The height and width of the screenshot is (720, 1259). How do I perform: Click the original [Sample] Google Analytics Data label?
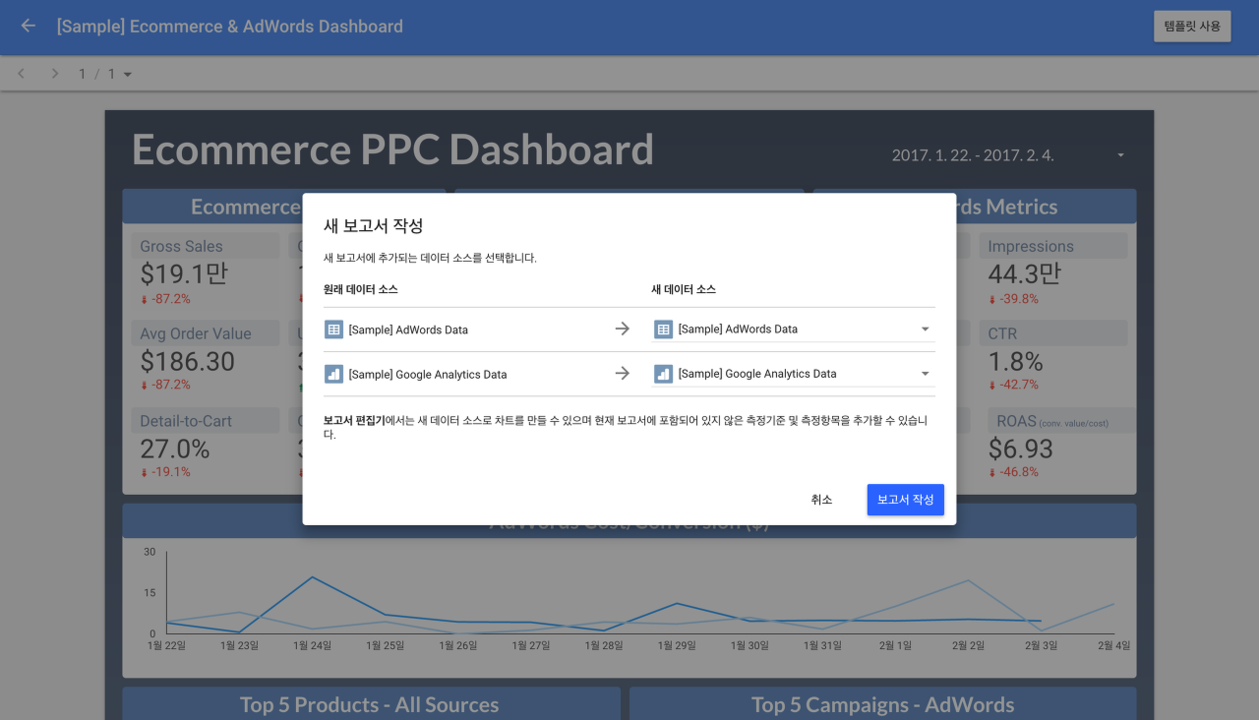(x=427, y=375)
